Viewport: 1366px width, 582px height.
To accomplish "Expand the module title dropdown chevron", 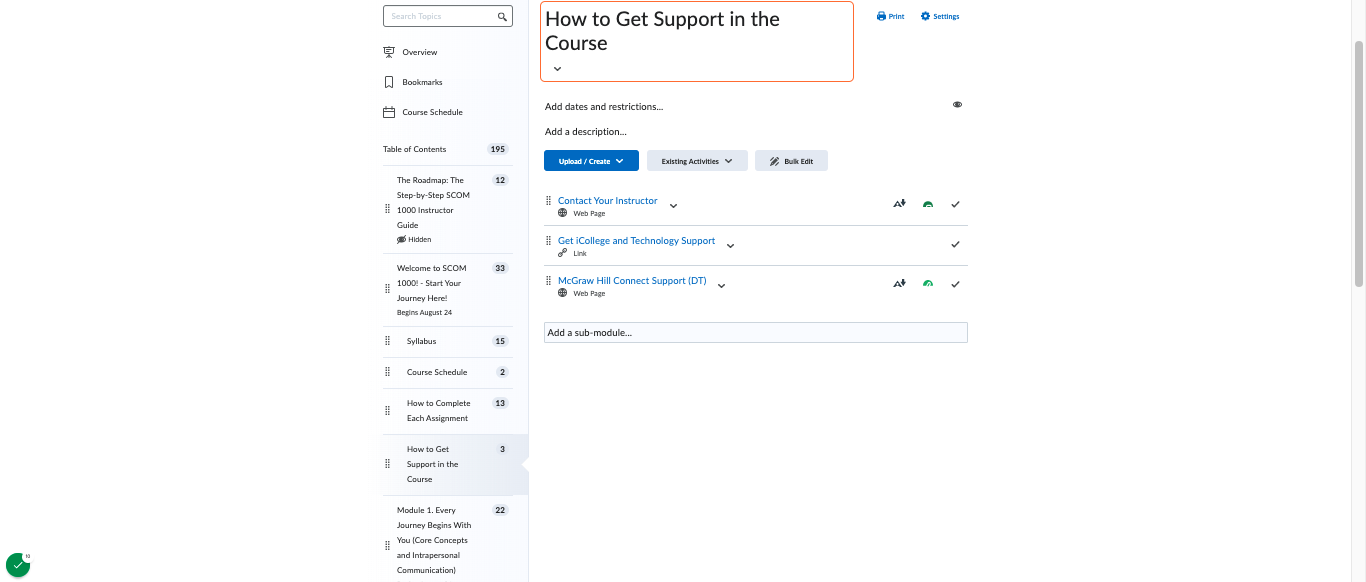I will tap(557, 69).
